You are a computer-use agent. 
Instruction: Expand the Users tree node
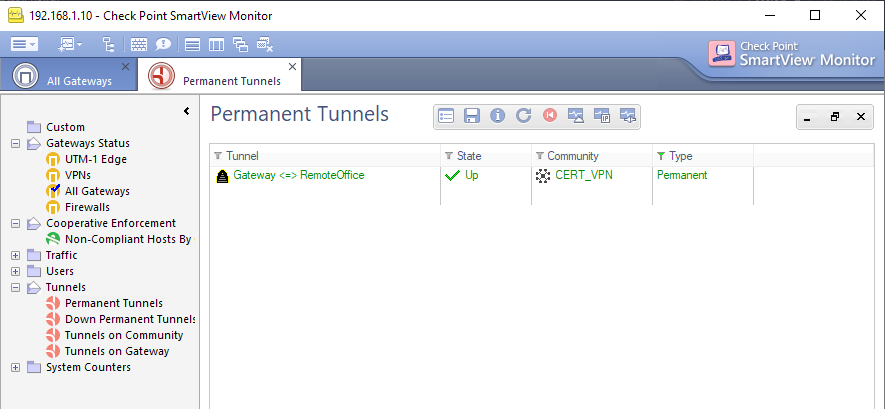tap(16, 271)
